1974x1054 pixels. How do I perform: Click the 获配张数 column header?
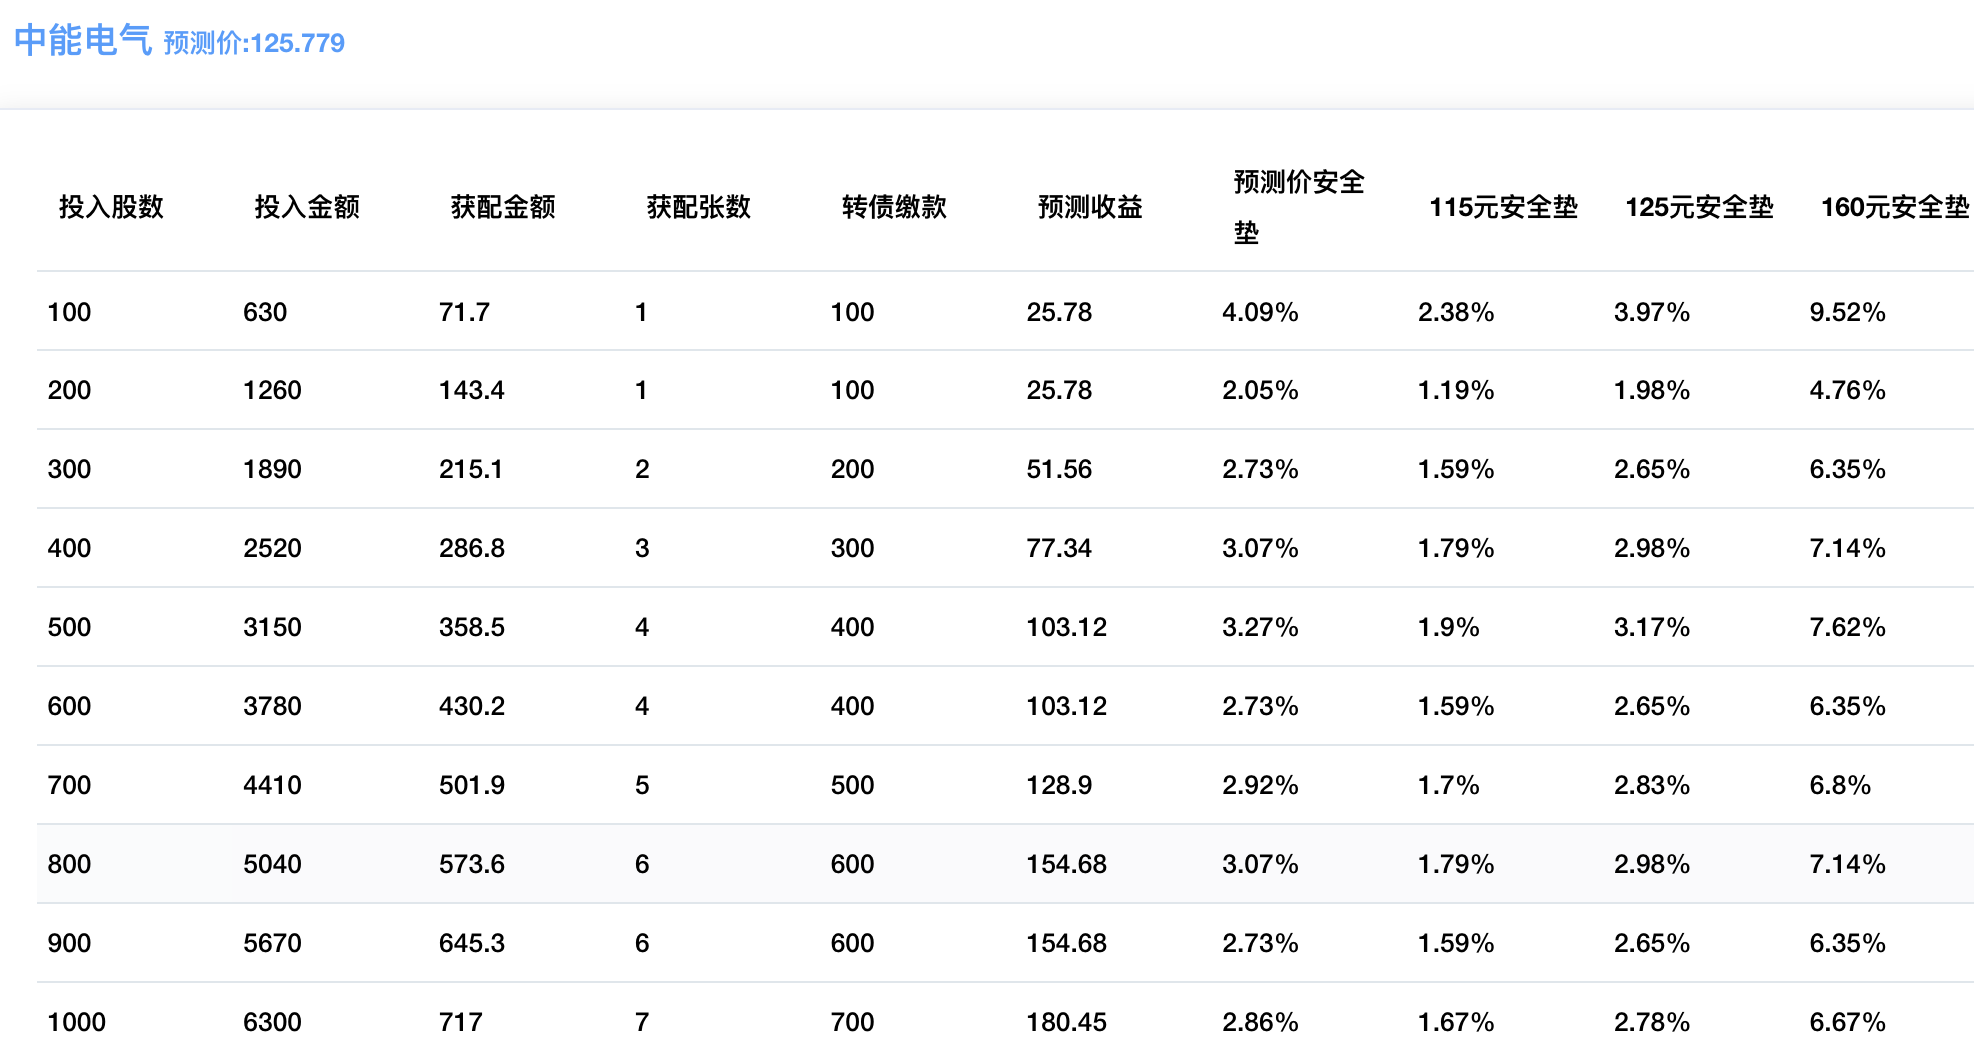[x=699, y=207]
